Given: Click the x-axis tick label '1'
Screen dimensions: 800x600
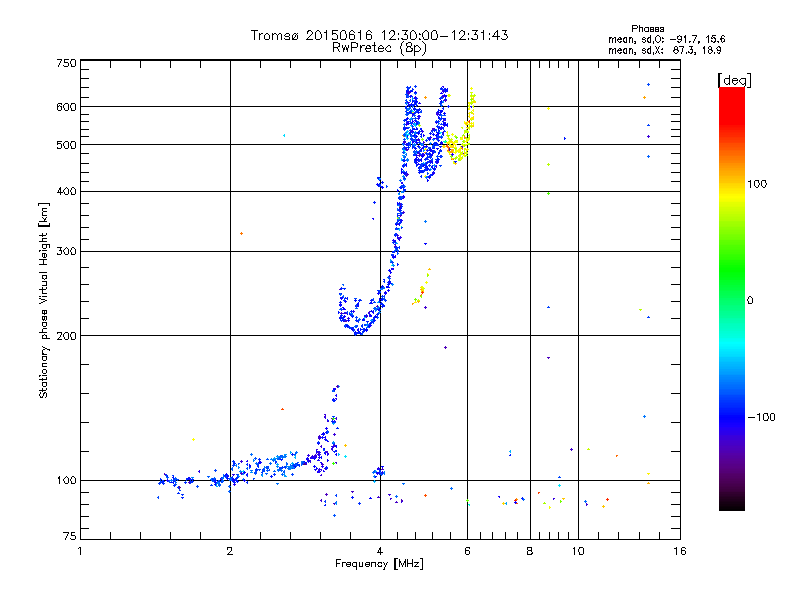Looking at the screenshot, I should pyautogui.click(x=80, y=551).
